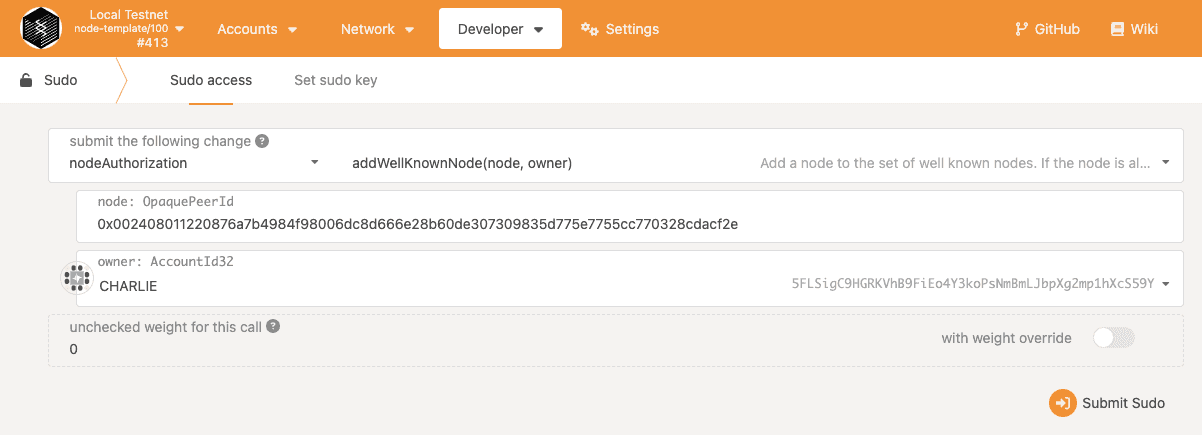Click the address 5FLSigC9HGRKVhB9FiEo4Y3koPsNmBmLJbpXg2mp1hXcS59Y
Viewport: 1202px width, 435px height.
[973, 284]
